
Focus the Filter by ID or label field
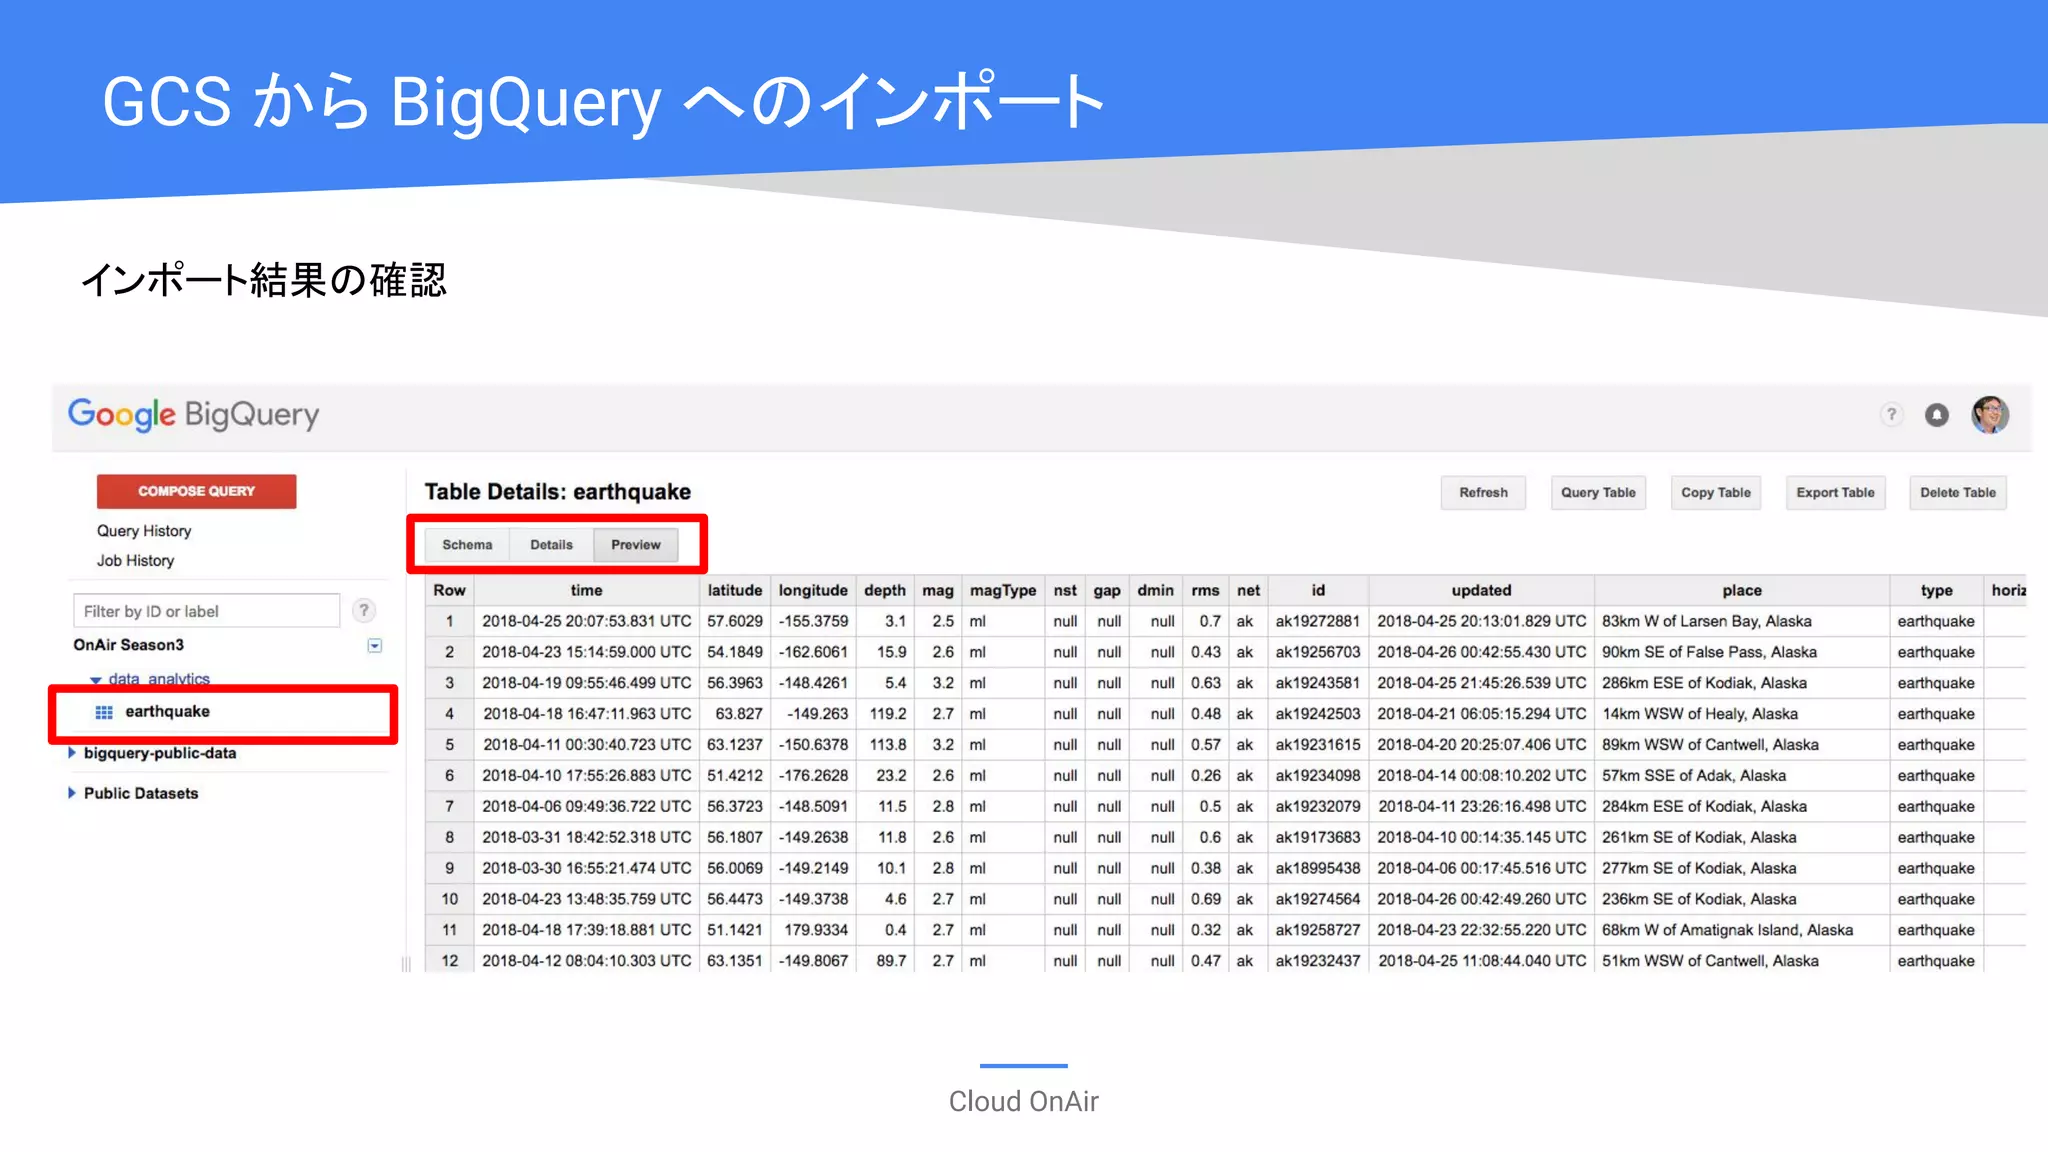[206, 610]
